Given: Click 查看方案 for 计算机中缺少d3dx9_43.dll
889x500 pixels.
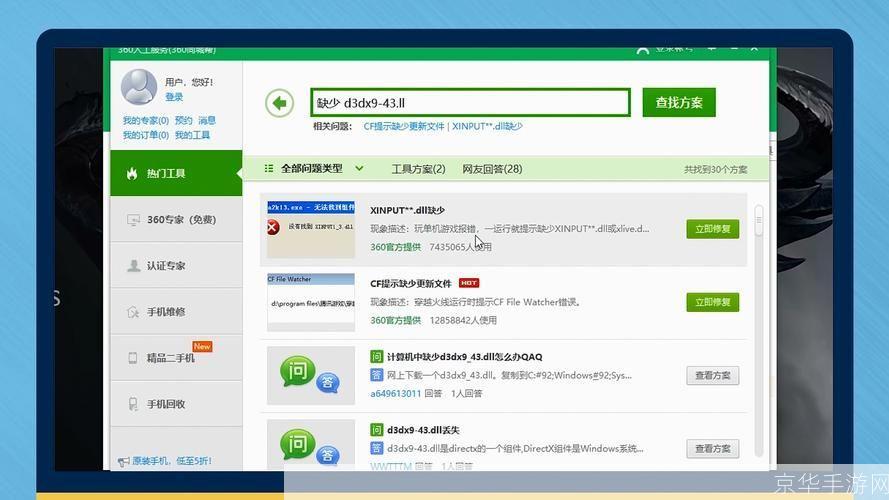Looking at the screenshot, I should coord(713,375).
